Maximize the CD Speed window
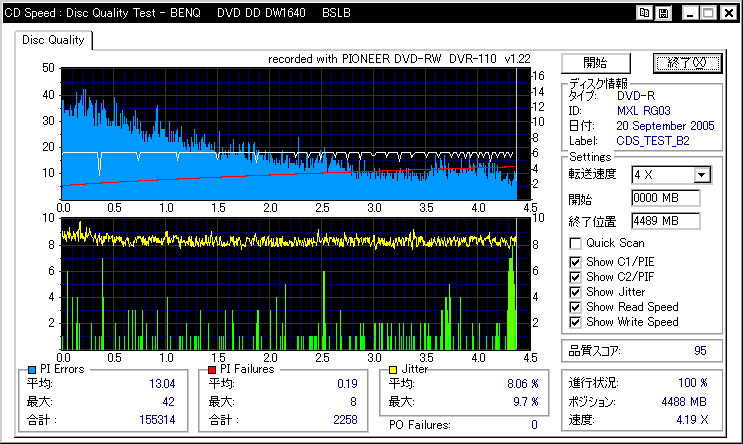The height and width of the screenshot is (444, 743). click(709, 13)
